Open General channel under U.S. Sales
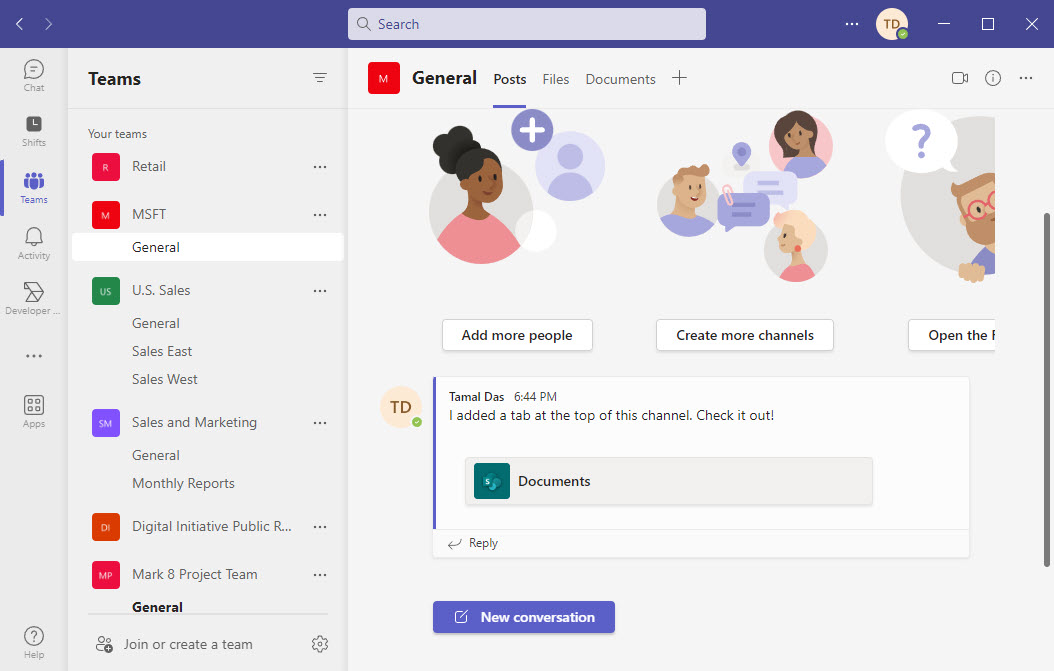1054x671 pixels. click(x=155, y=323)
